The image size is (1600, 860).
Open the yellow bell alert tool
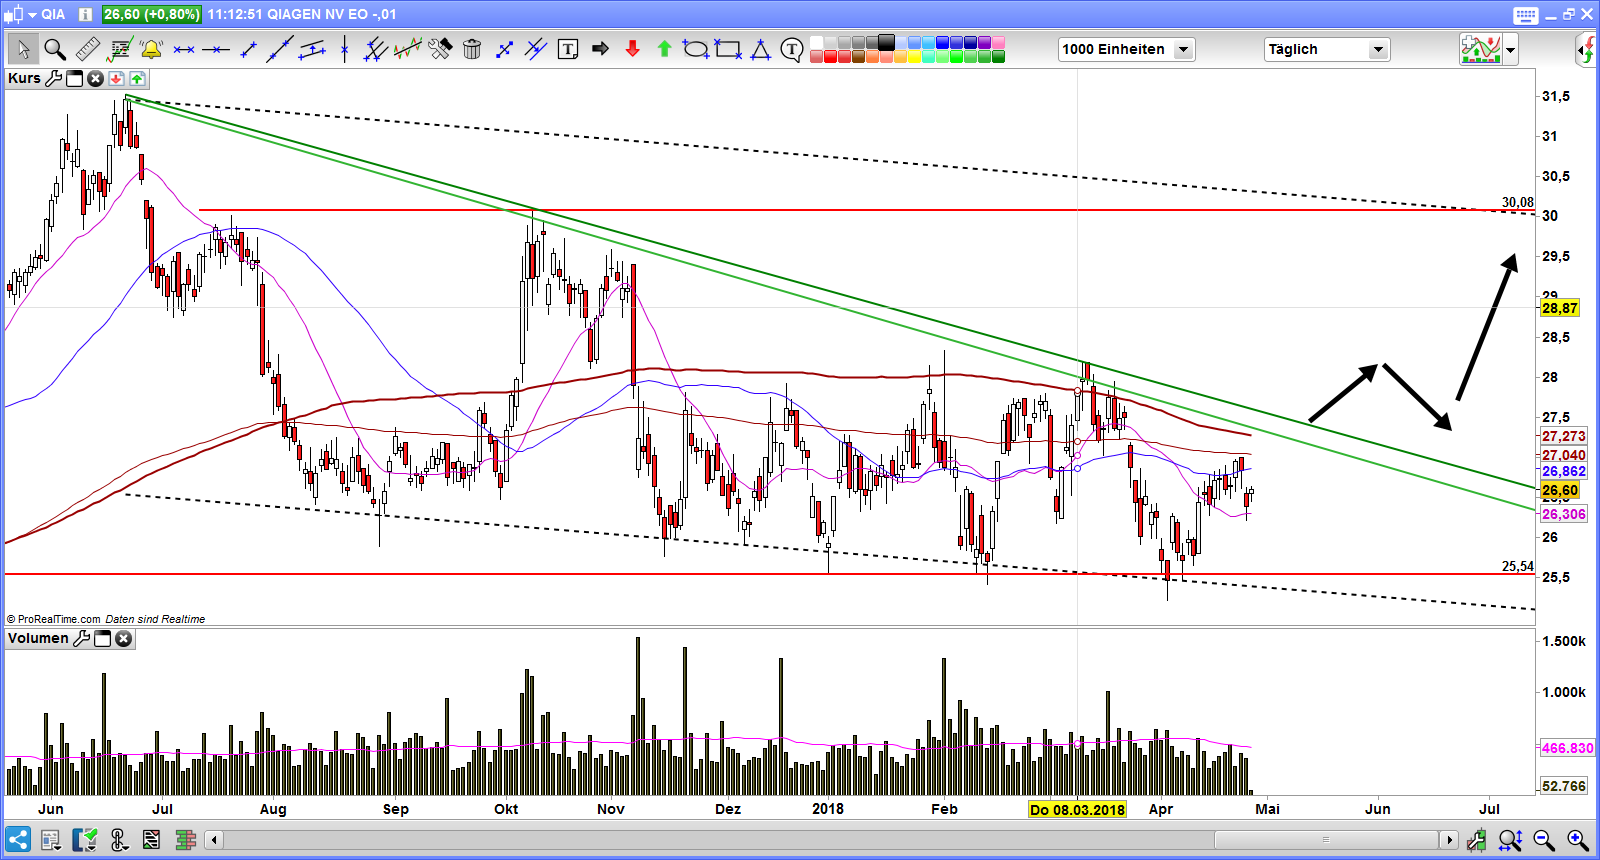[x=151, y=49]
